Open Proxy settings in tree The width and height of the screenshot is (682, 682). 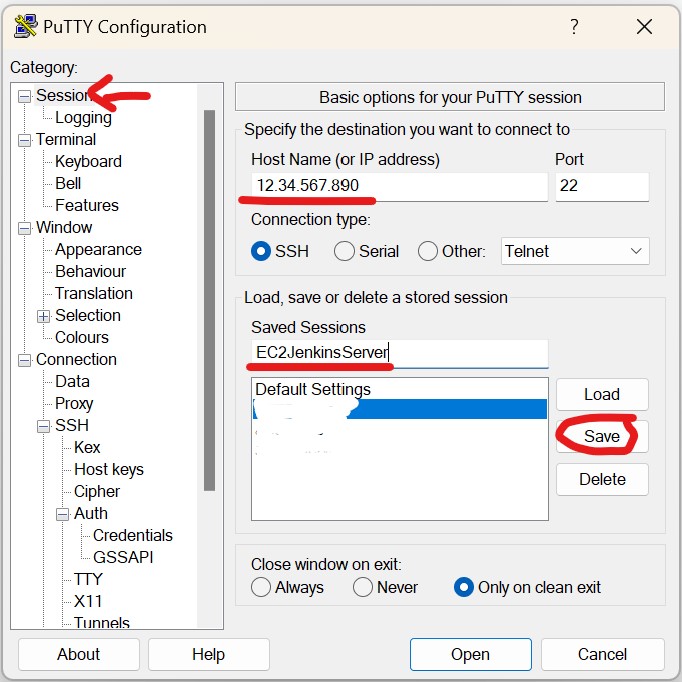tap(74, 404)
